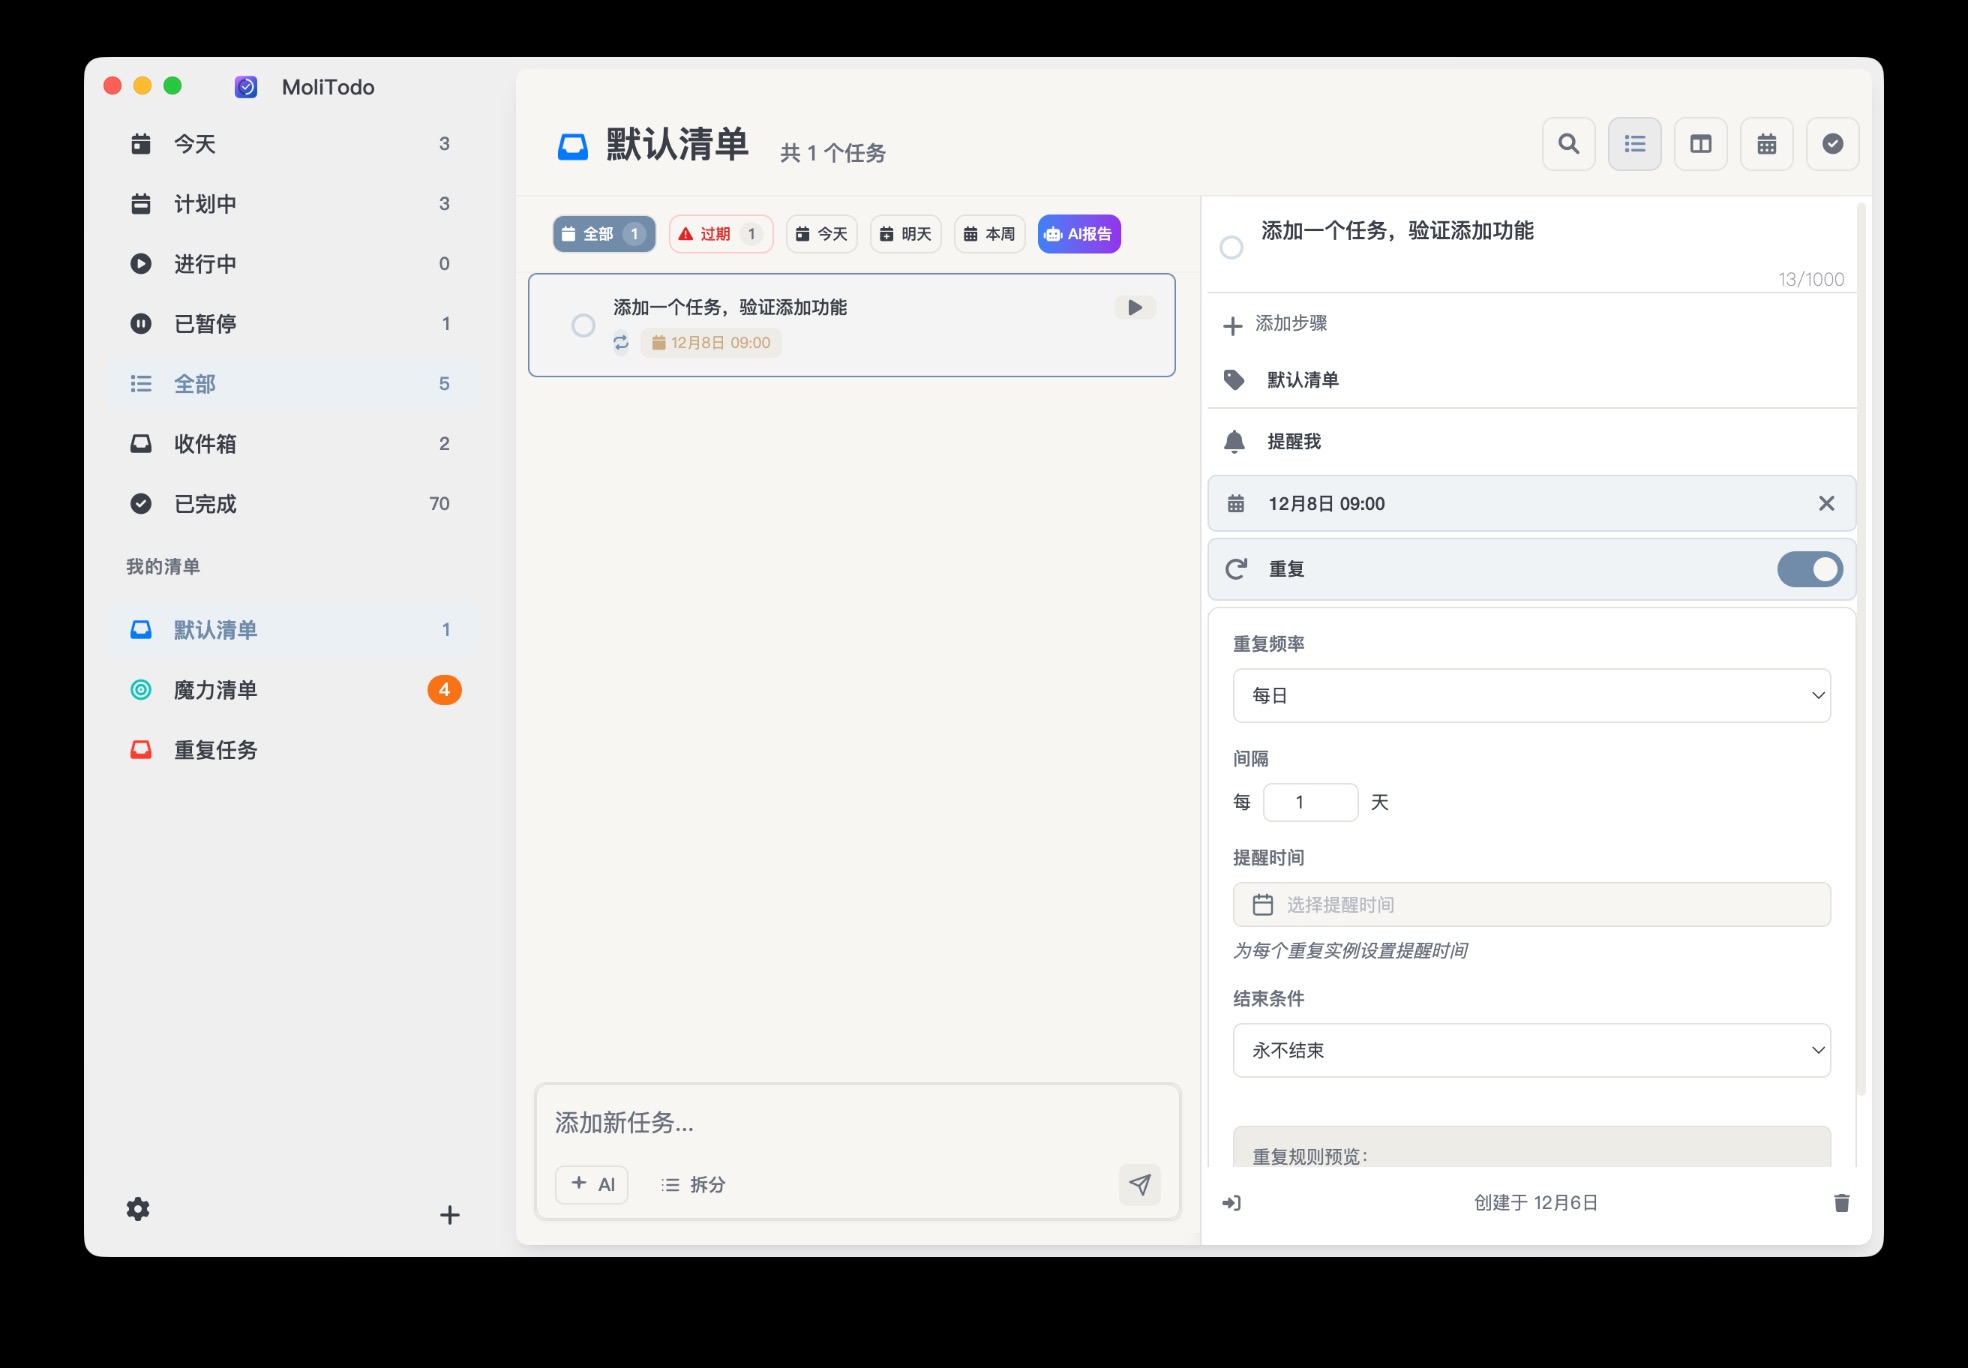Mark task complete in detail panel circle
The width and height of the screenshot is (1968, 1368).
tap(1231, 247)
